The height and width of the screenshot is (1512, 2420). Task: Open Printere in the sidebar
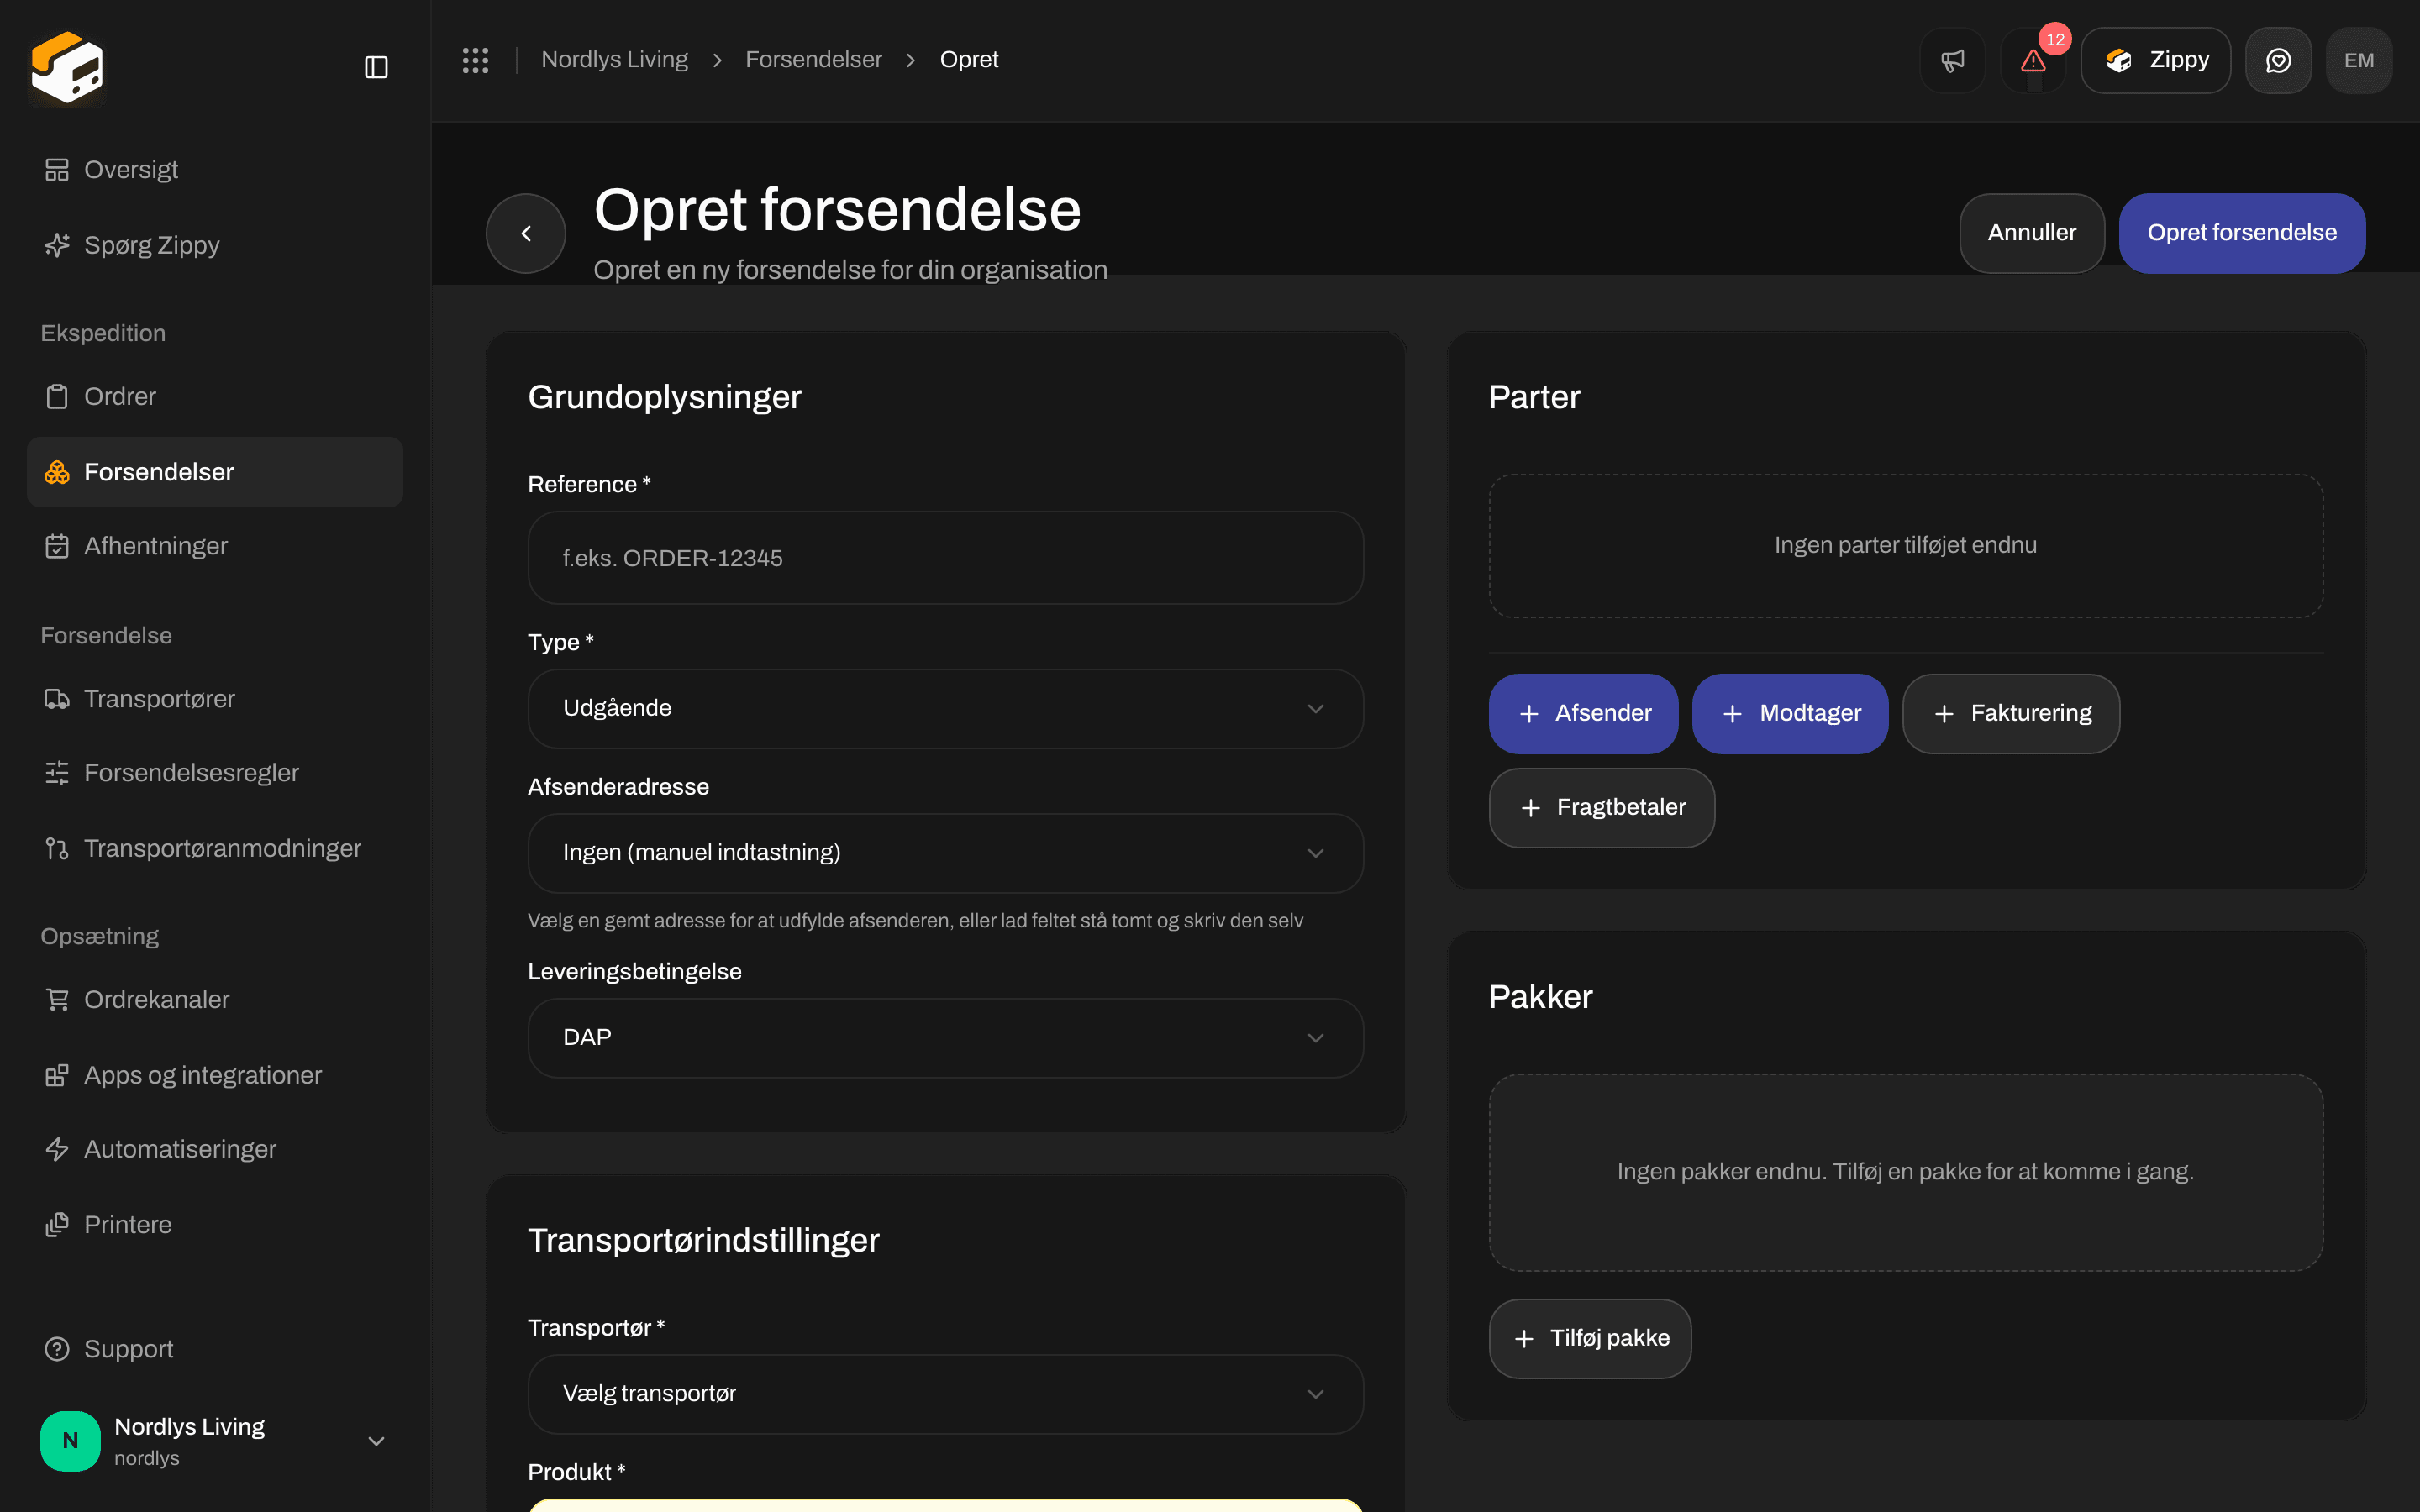pos(215,1225)
